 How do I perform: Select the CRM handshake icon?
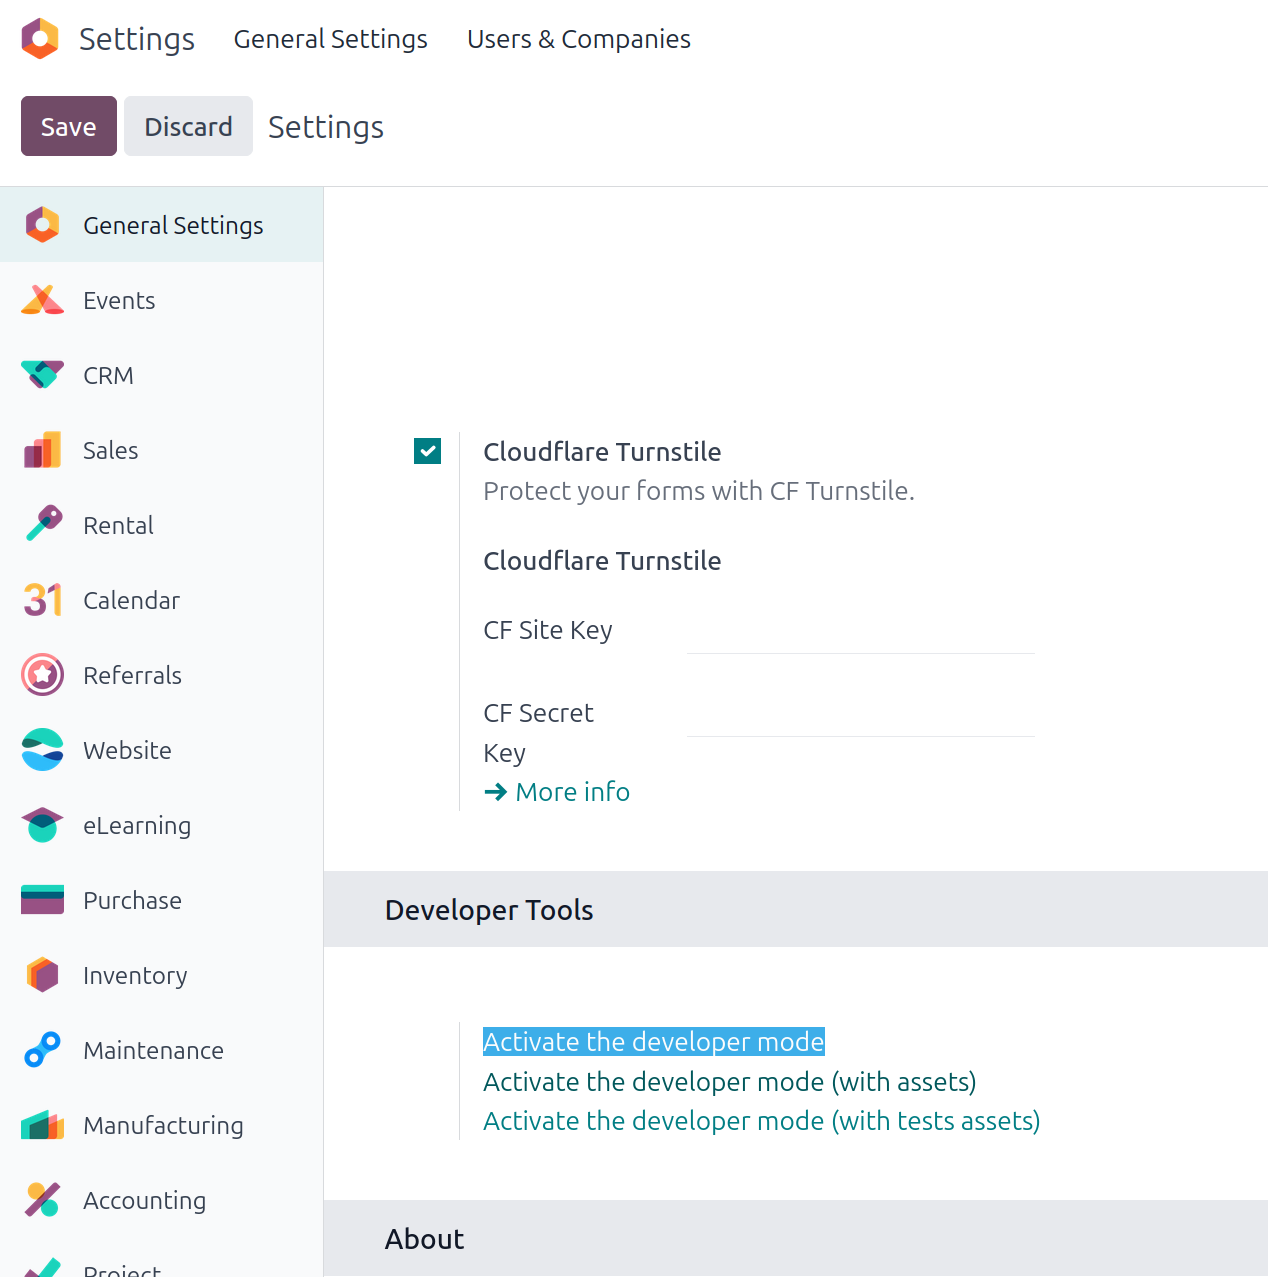42,375
